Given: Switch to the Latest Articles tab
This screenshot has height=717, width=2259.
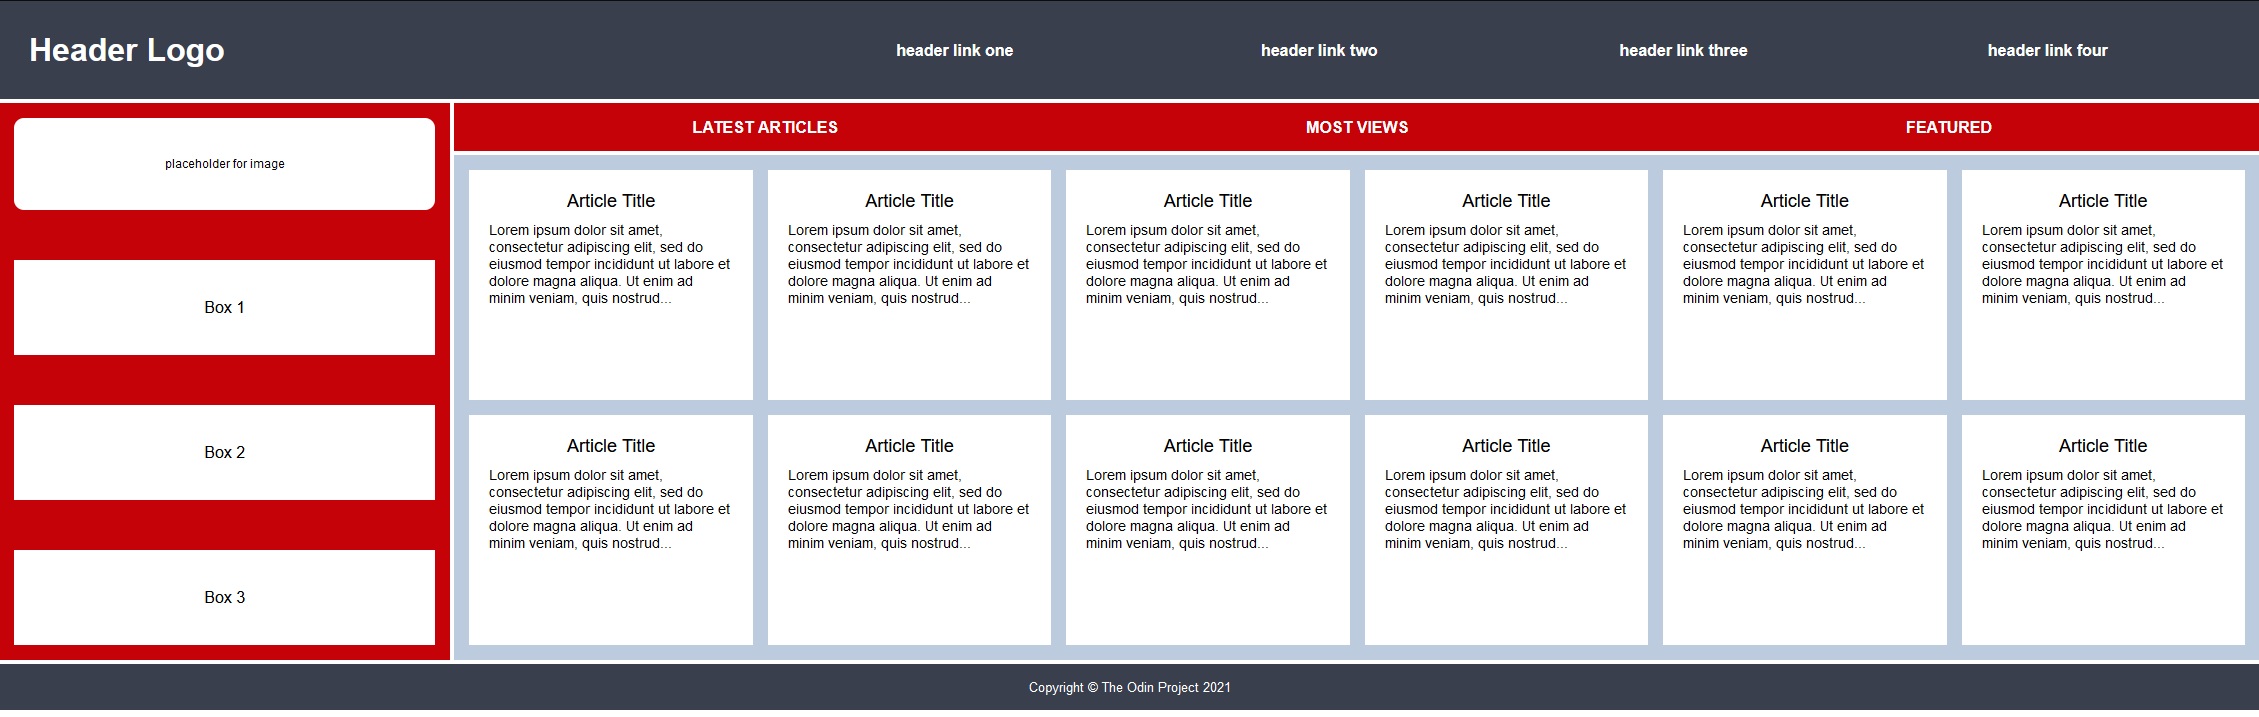Looking at the screenshot, I should tap(765, 127).
